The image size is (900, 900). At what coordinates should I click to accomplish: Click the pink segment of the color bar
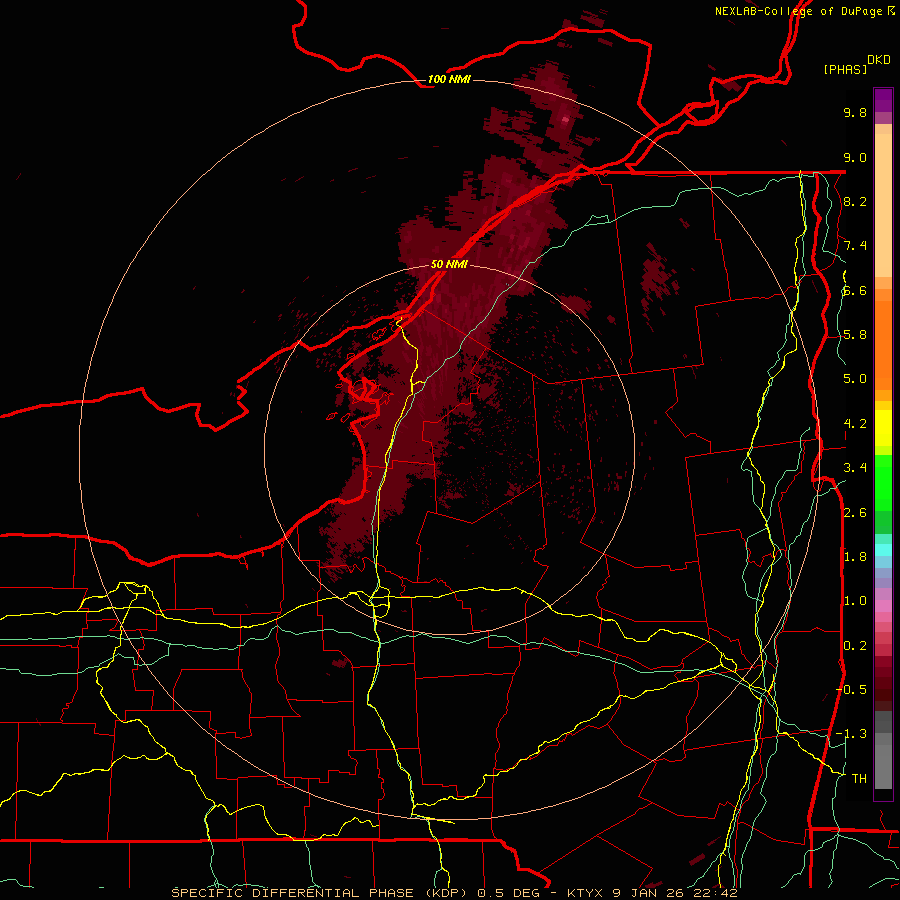[883, 606]
